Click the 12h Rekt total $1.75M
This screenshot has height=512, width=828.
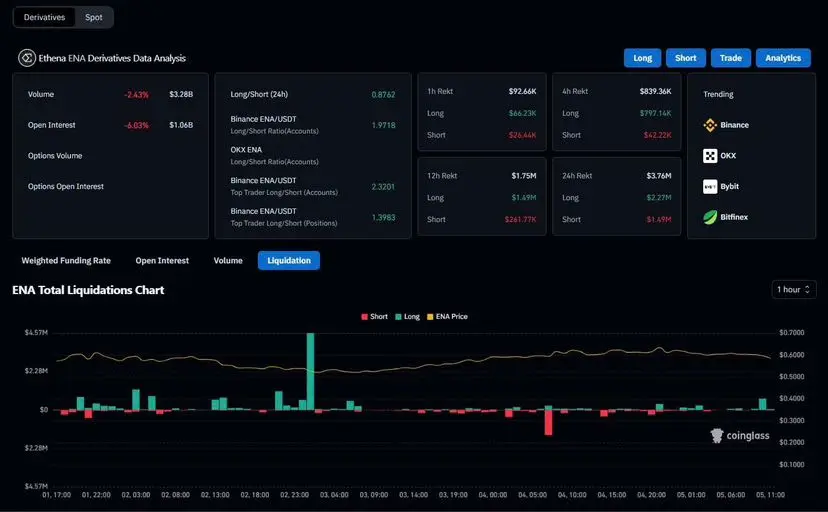tap(524, 176)
